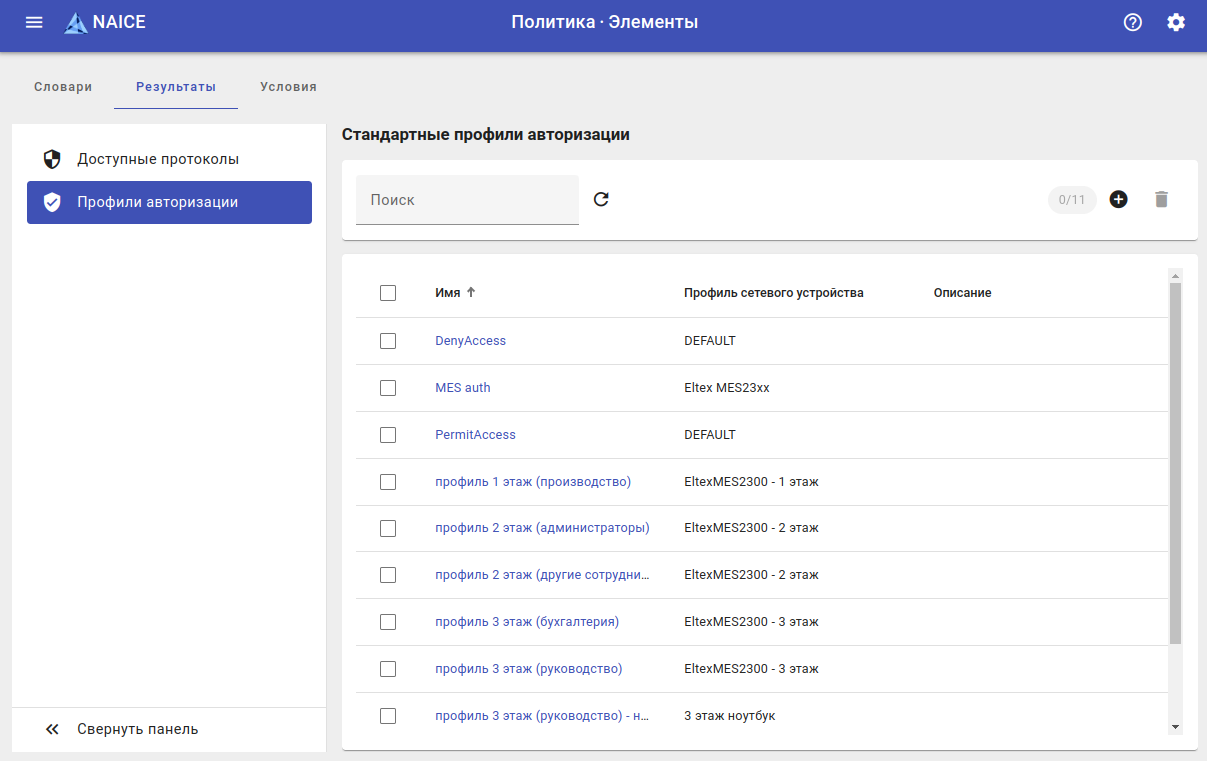Open the hamburger navigation menu
The height and width of the screenshot is (761, 1207).
(34, 22)
